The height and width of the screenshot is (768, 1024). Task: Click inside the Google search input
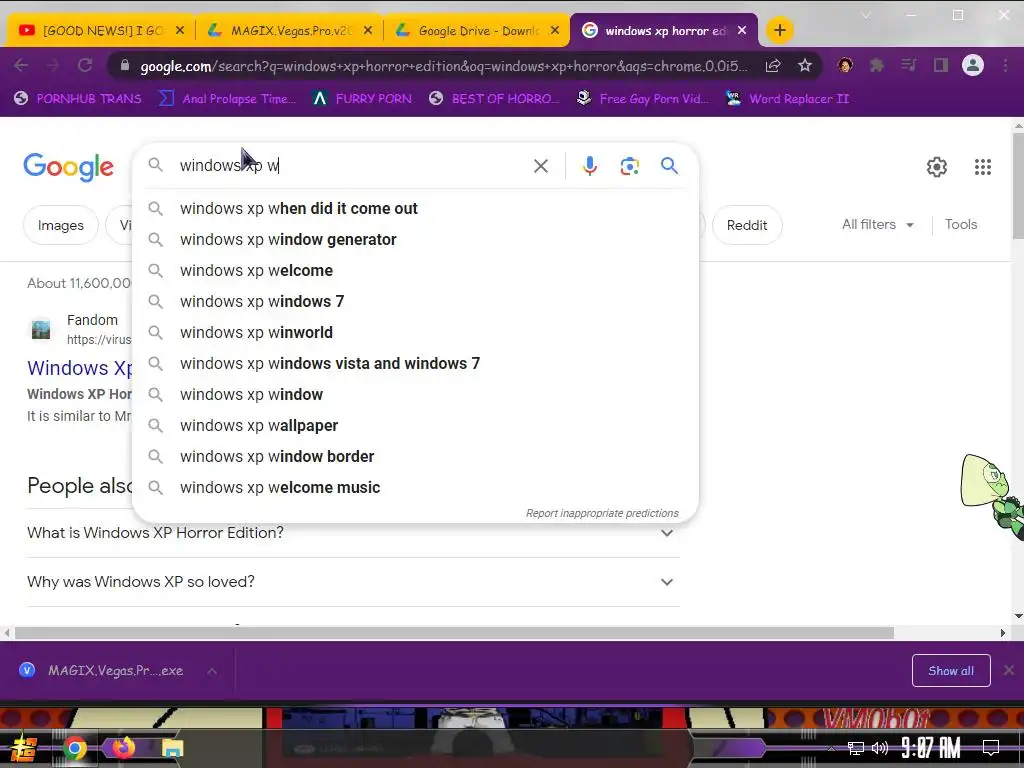point(353,166)
